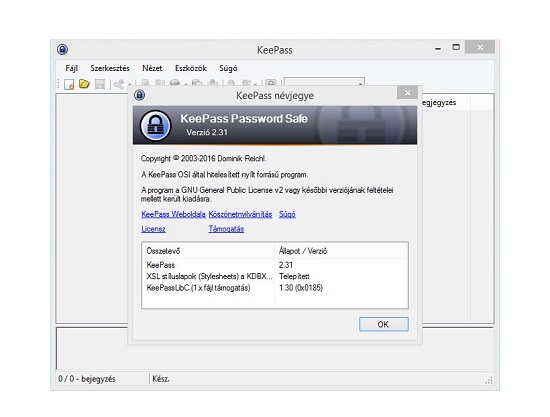
Task: Click the version value 2.31 in the list
Action: (286, 265)
